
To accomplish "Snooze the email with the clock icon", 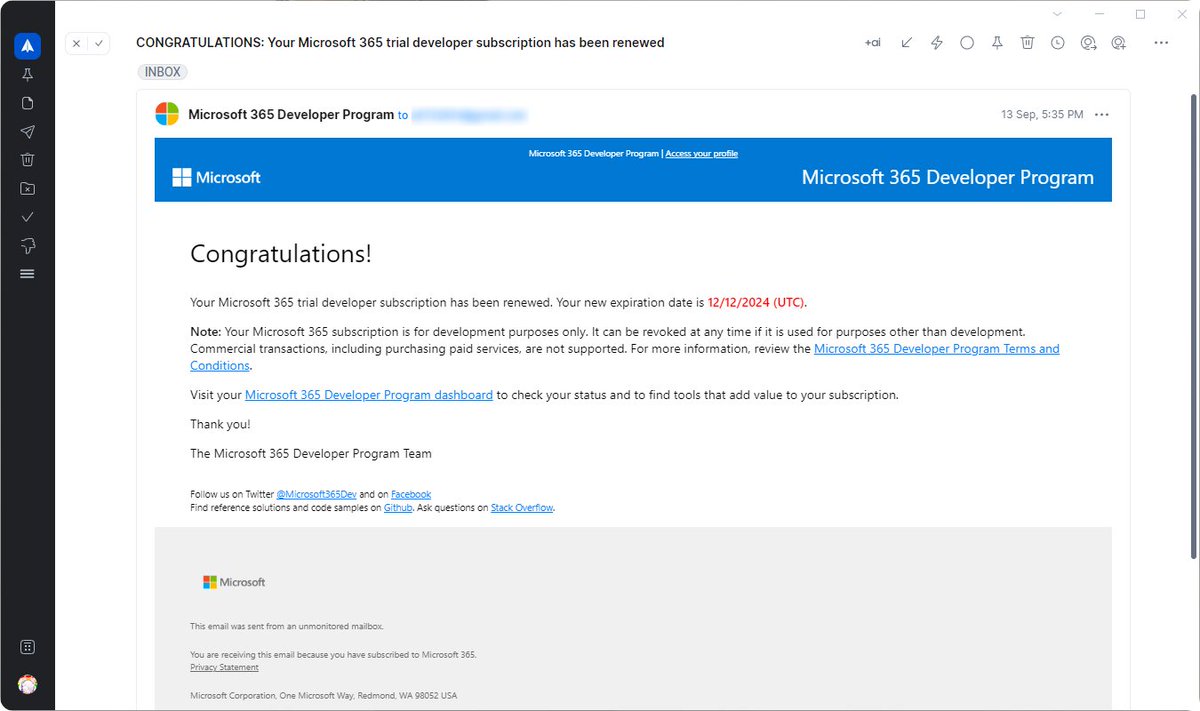I will pyautogui.click(x=1057, y=42).
